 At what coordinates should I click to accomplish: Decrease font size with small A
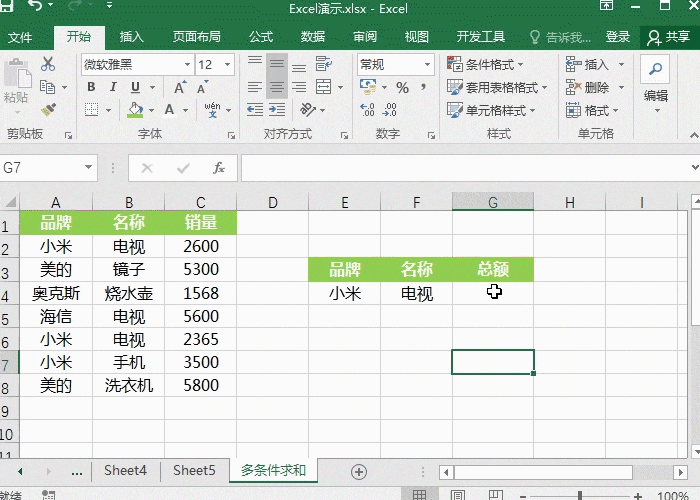(202, 87)
